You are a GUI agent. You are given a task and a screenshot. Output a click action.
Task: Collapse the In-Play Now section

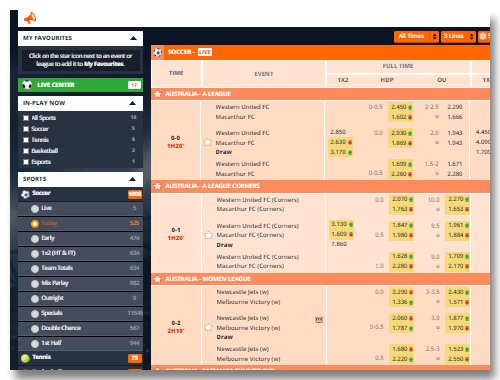click(132, 103)
